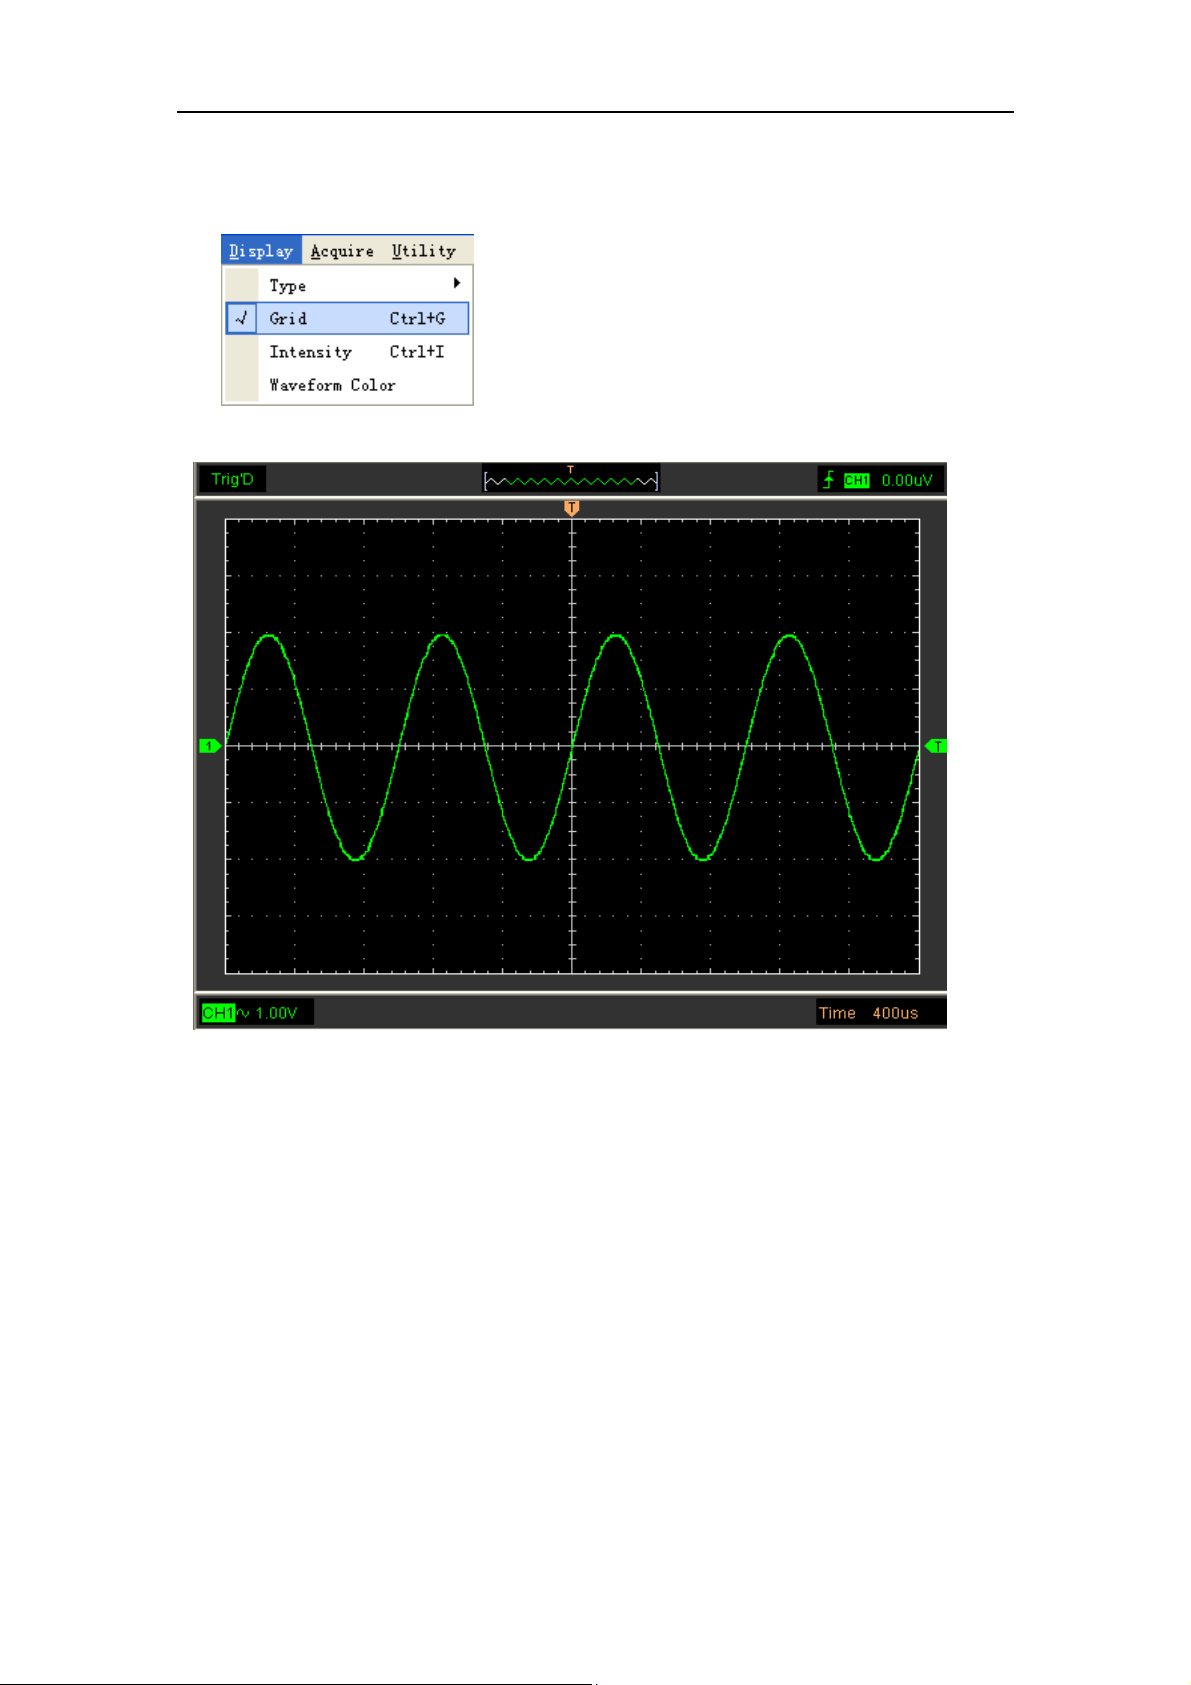Open the Acquire menu
The height and width of the screenshot is (1685, 1191).
[342, 251]
